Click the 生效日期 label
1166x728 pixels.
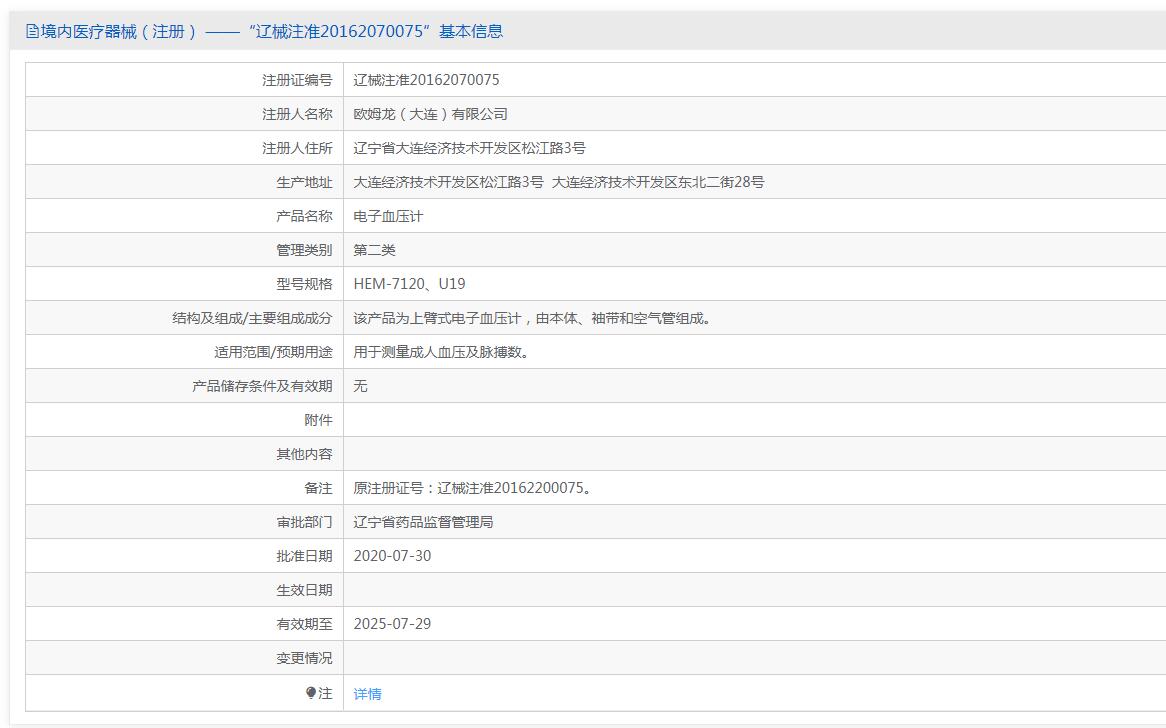[x=304, y=590]
